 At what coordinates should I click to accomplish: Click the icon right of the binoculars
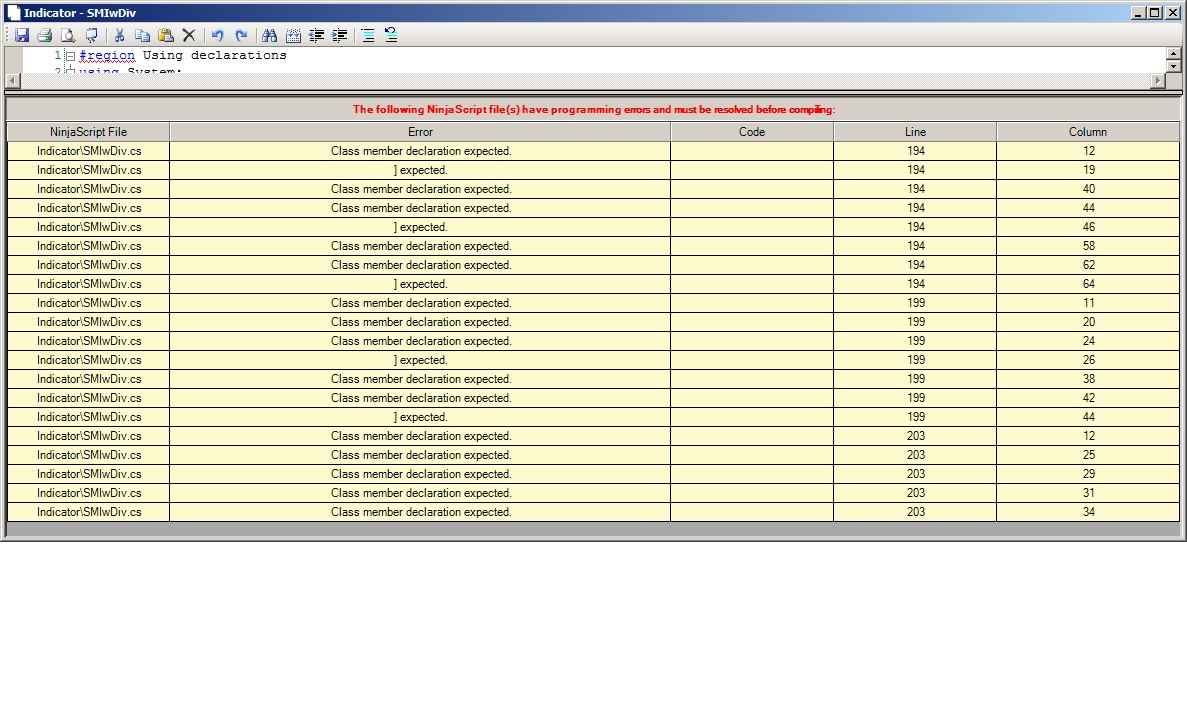pos(293,35)
